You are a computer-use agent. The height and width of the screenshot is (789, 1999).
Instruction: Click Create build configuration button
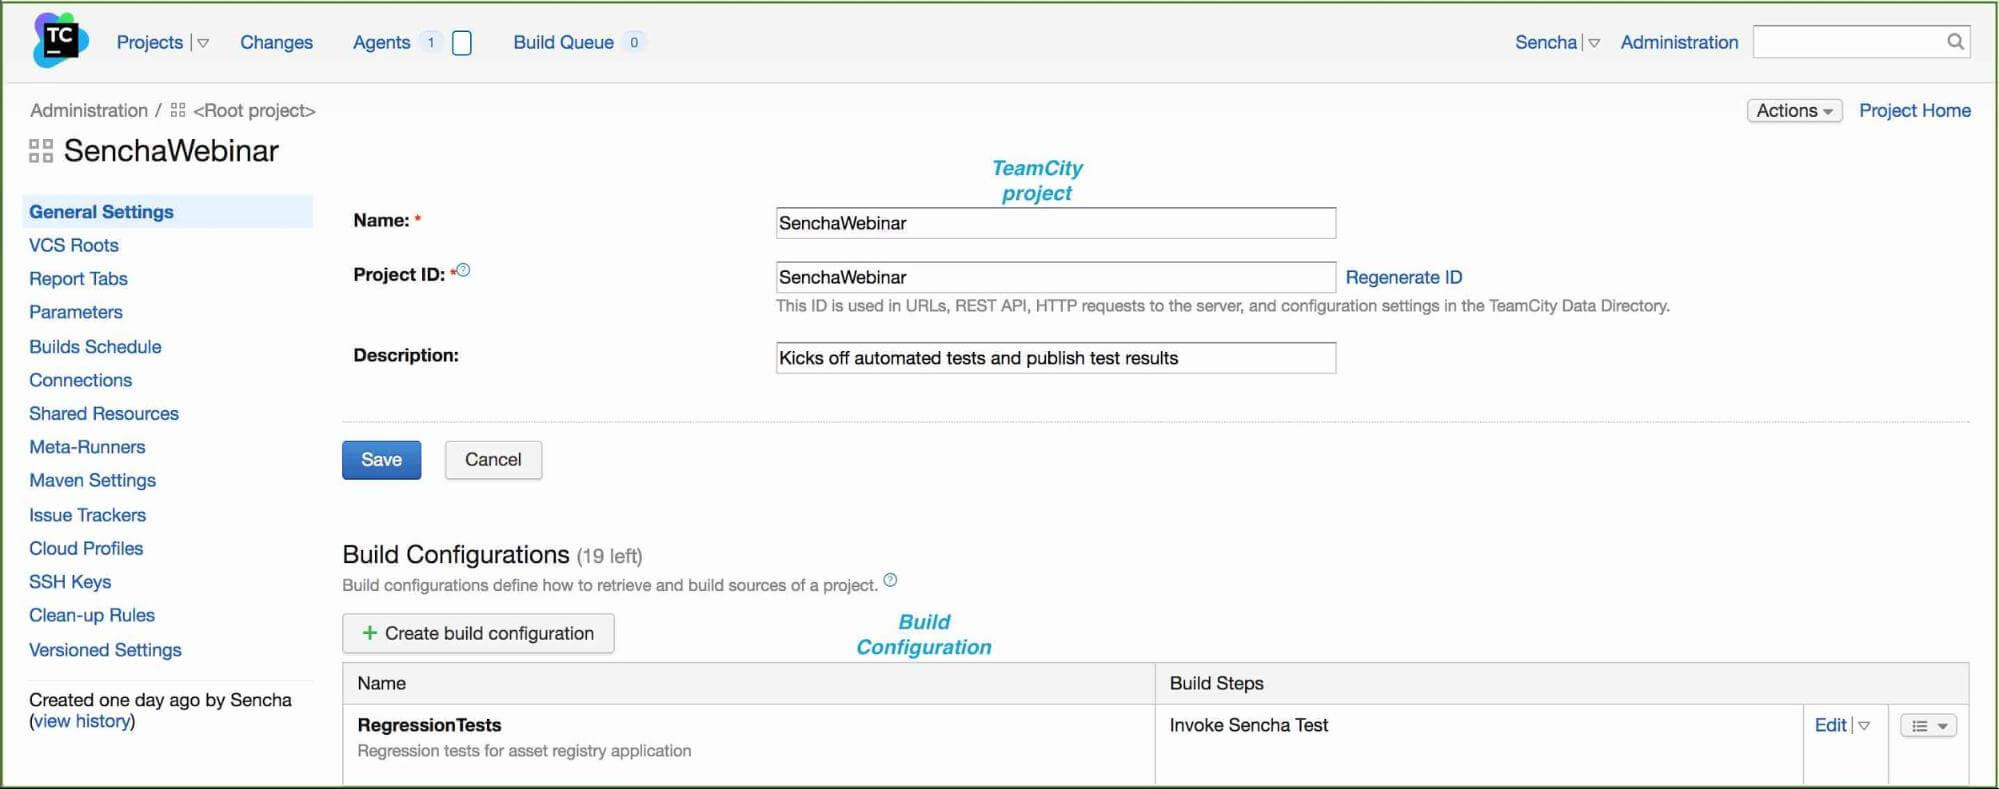pos(478,633)
